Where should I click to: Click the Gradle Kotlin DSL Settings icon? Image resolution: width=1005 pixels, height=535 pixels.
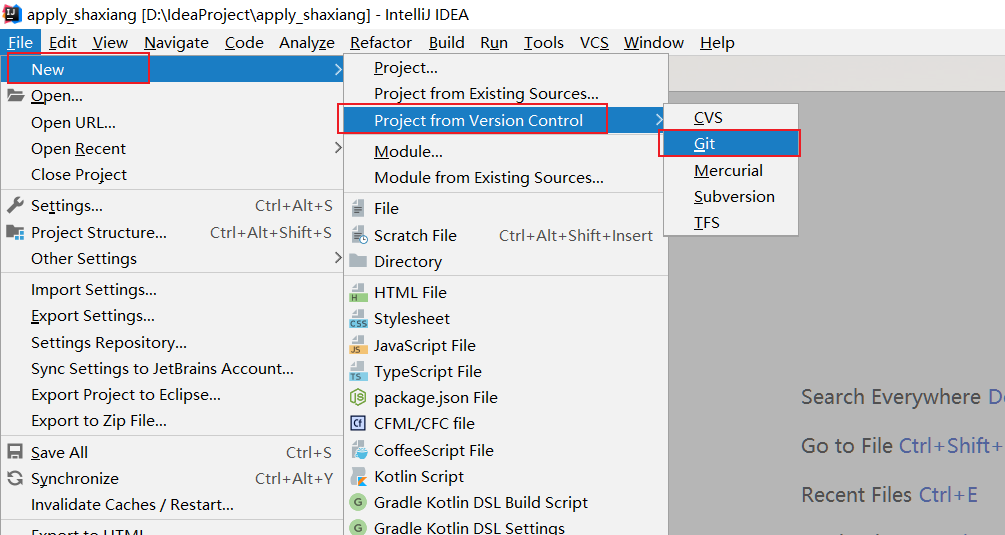click(358, 527)
